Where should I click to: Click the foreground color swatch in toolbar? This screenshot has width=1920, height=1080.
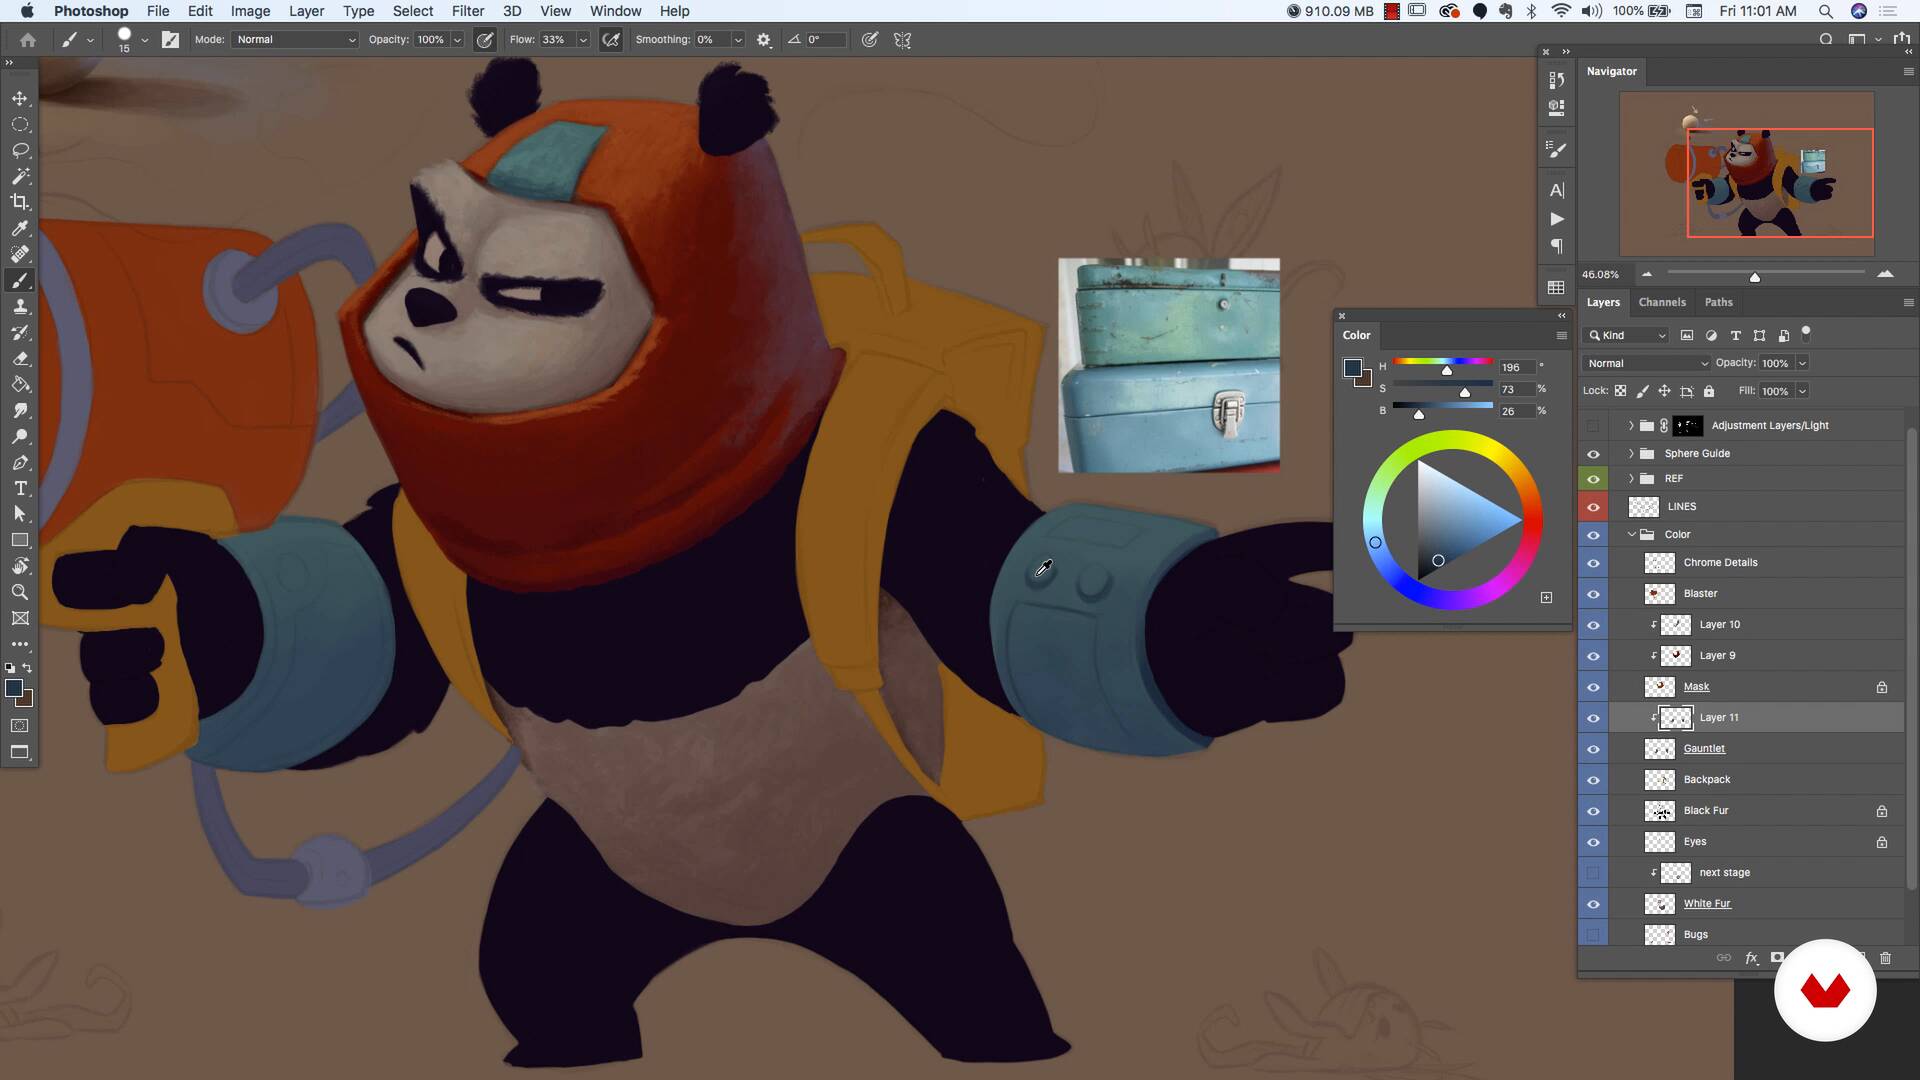tap(14, 688)
